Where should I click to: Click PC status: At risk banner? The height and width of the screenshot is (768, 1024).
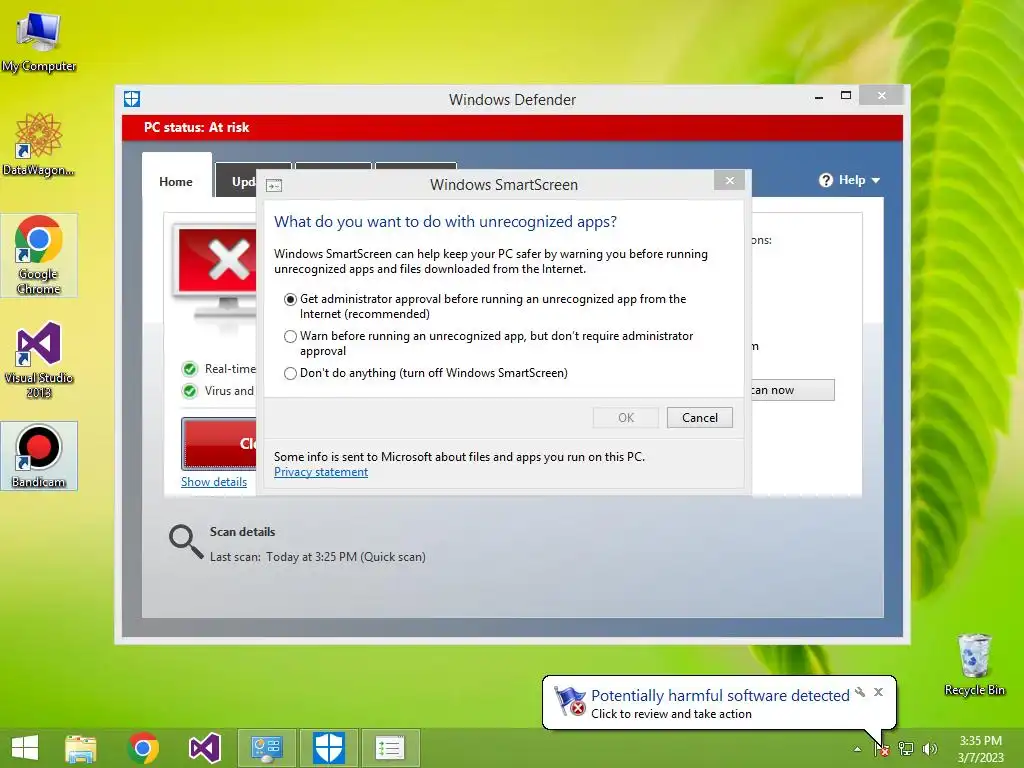tap(512, 127)
